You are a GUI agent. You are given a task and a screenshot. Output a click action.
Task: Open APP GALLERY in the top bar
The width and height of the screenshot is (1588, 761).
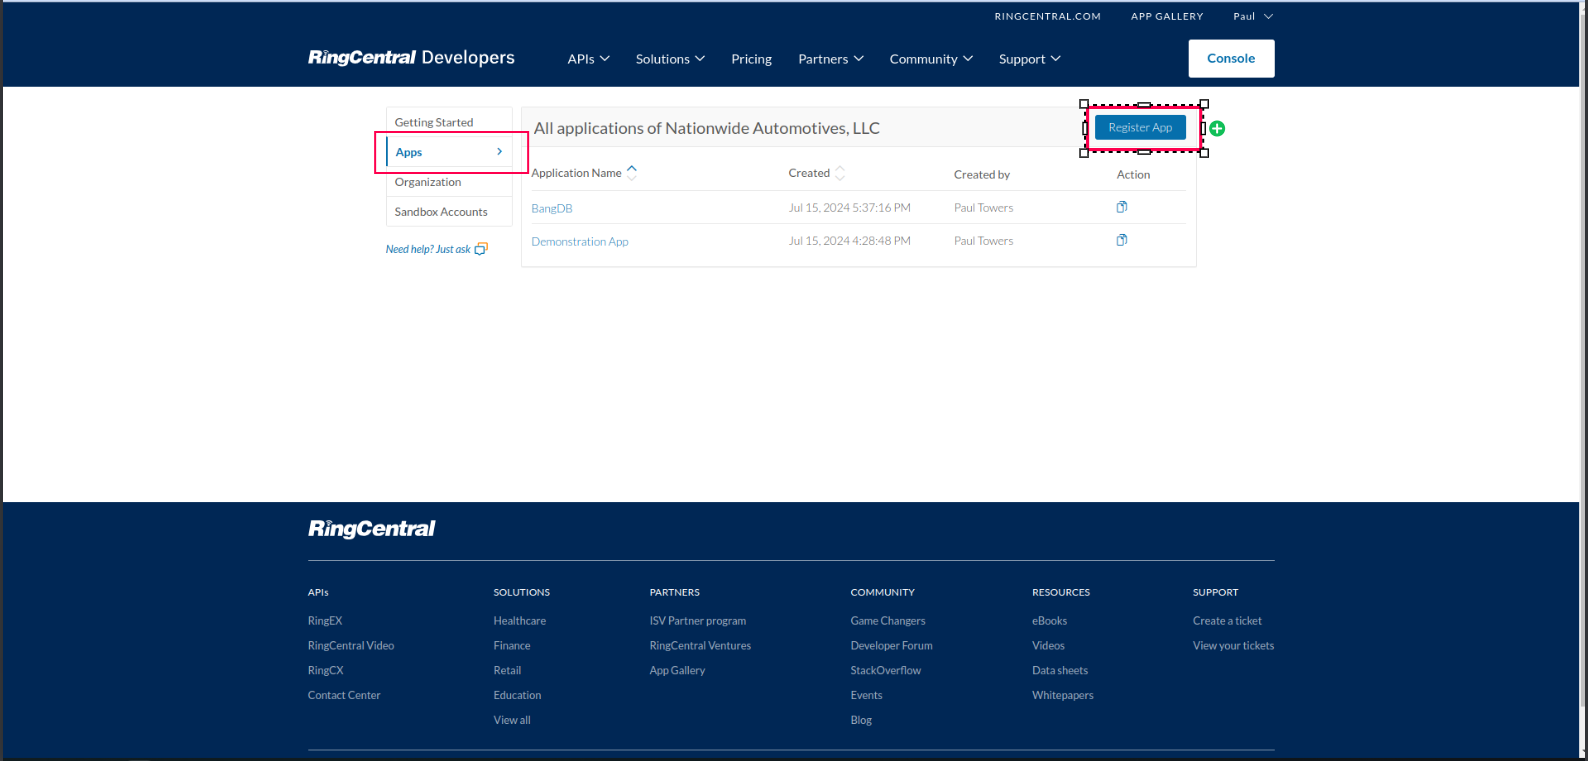coord(1167,16)
